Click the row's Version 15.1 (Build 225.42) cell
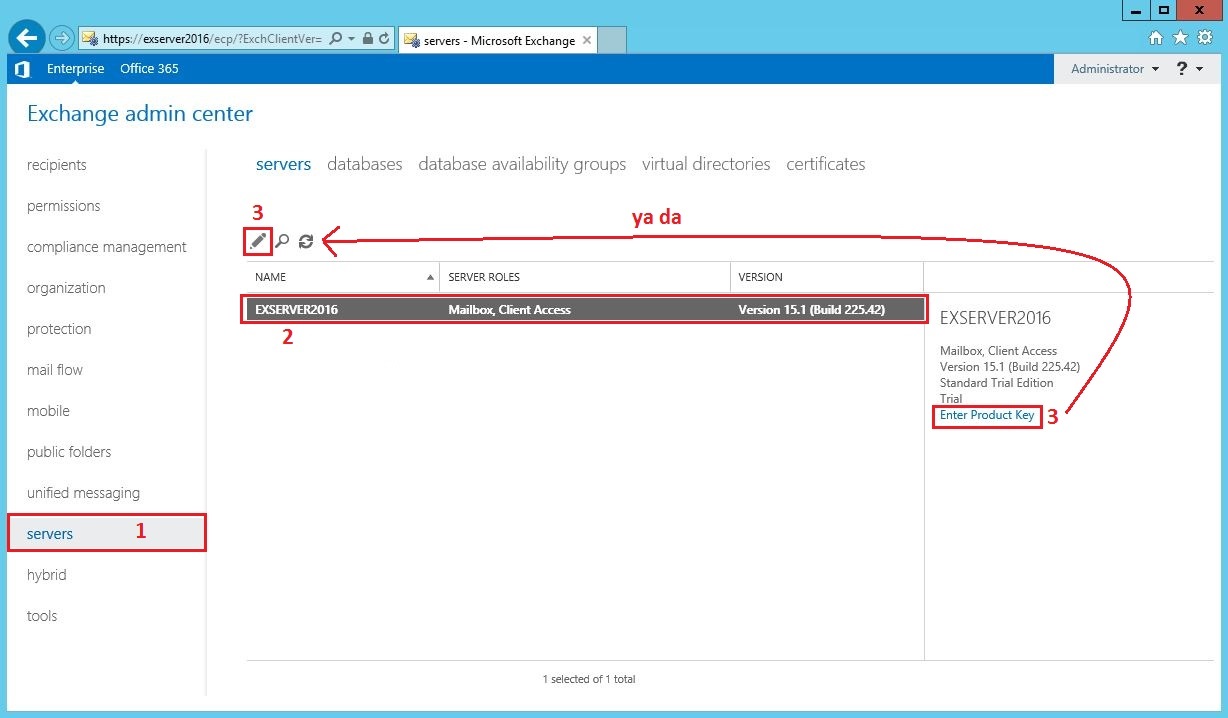The height and width of the screenshot is (718, 1228). pos(811,310)
